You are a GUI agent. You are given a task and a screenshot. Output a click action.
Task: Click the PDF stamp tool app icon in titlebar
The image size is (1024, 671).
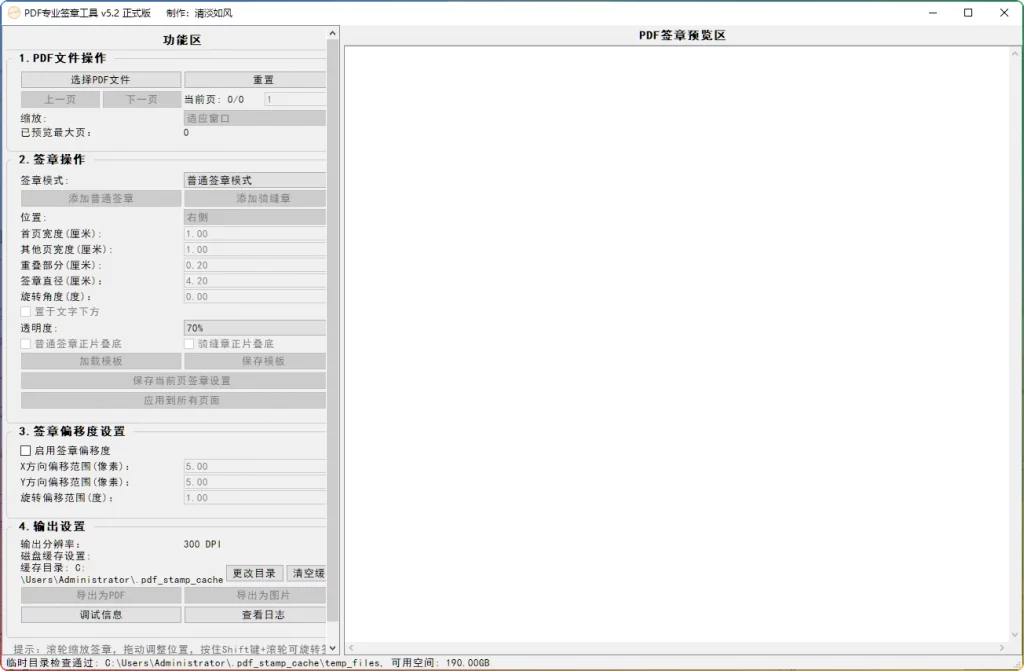click(x=12, y=13)
